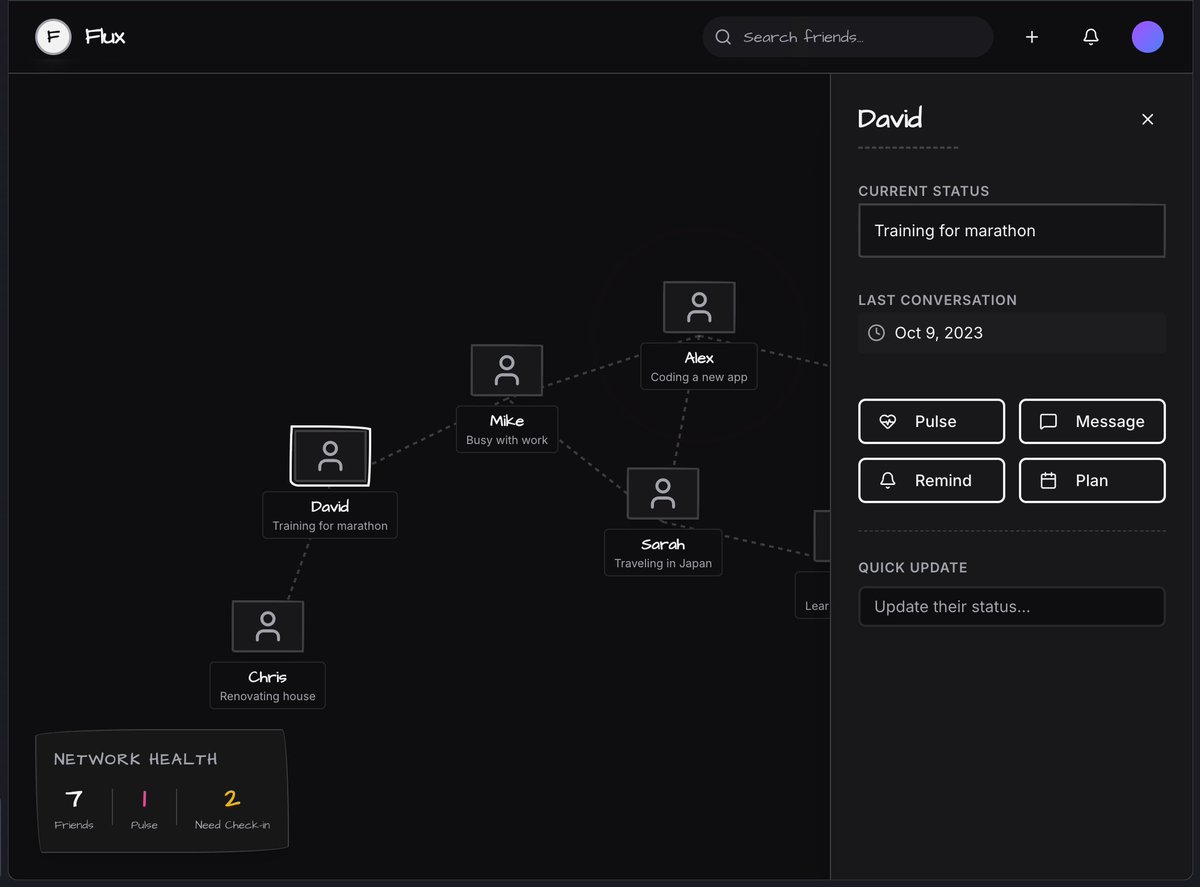The width and height of the screenshot is (1200, 887).
Task: Click the heart pulse icon
Action: pyautogui.click(x=888, y=422)
